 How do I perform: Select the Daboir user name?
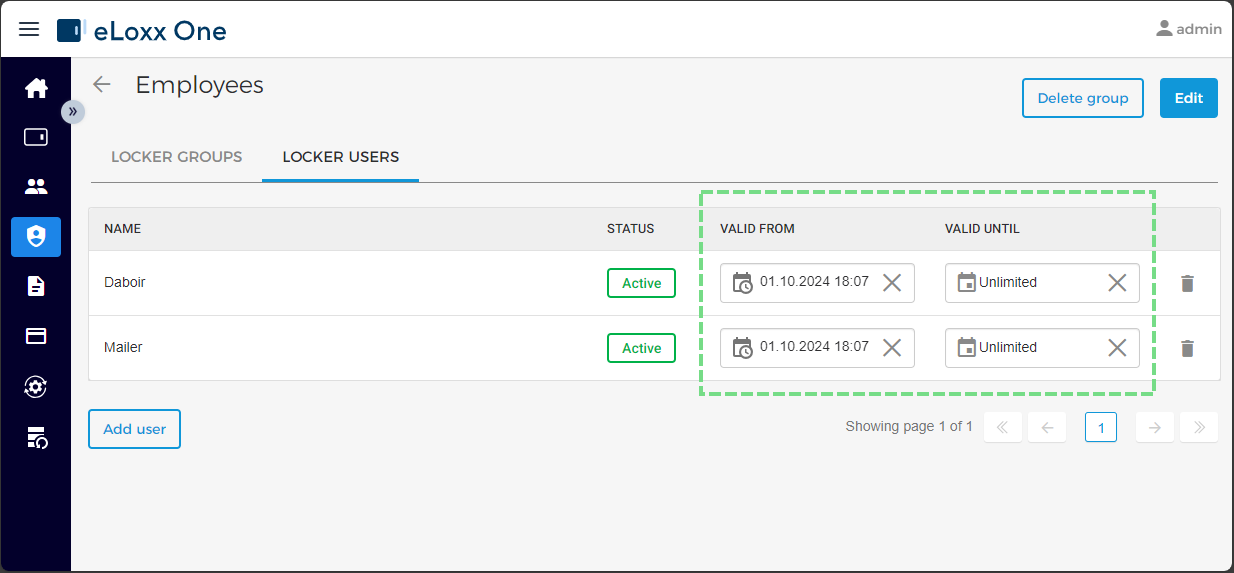point(125,283)
